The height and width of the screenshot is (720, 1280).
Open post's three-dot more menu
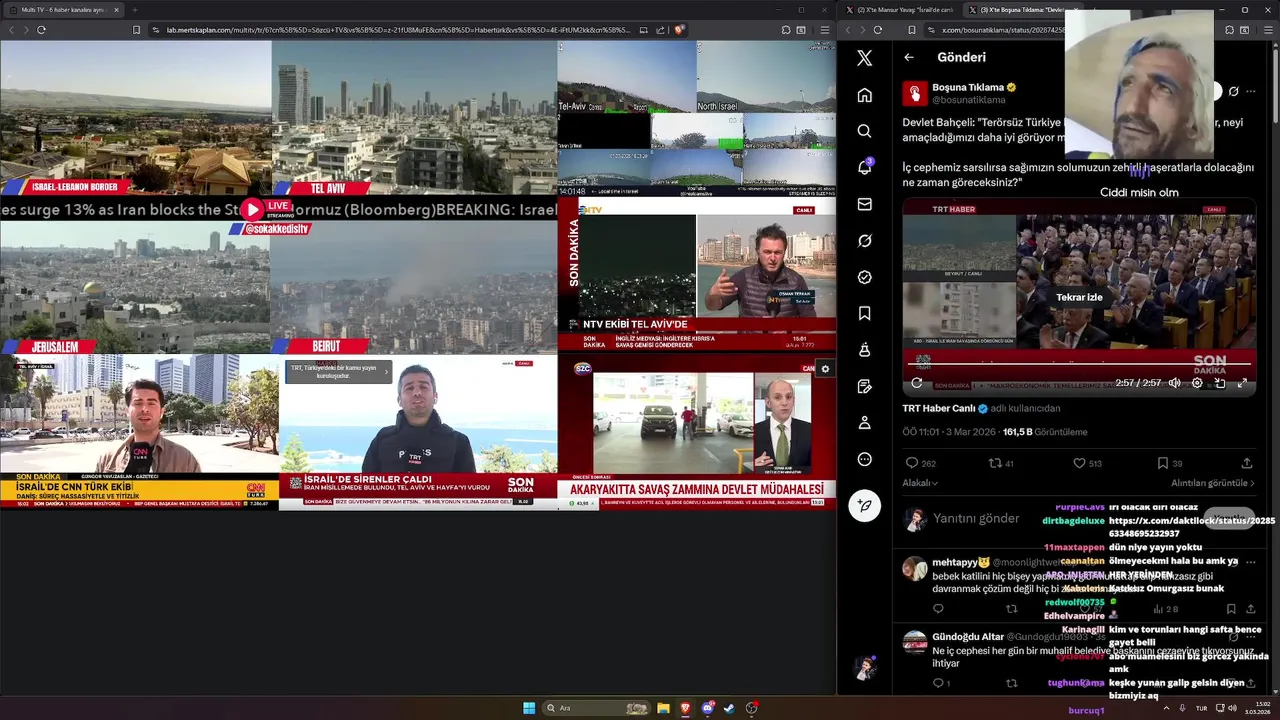[1250, 91]
